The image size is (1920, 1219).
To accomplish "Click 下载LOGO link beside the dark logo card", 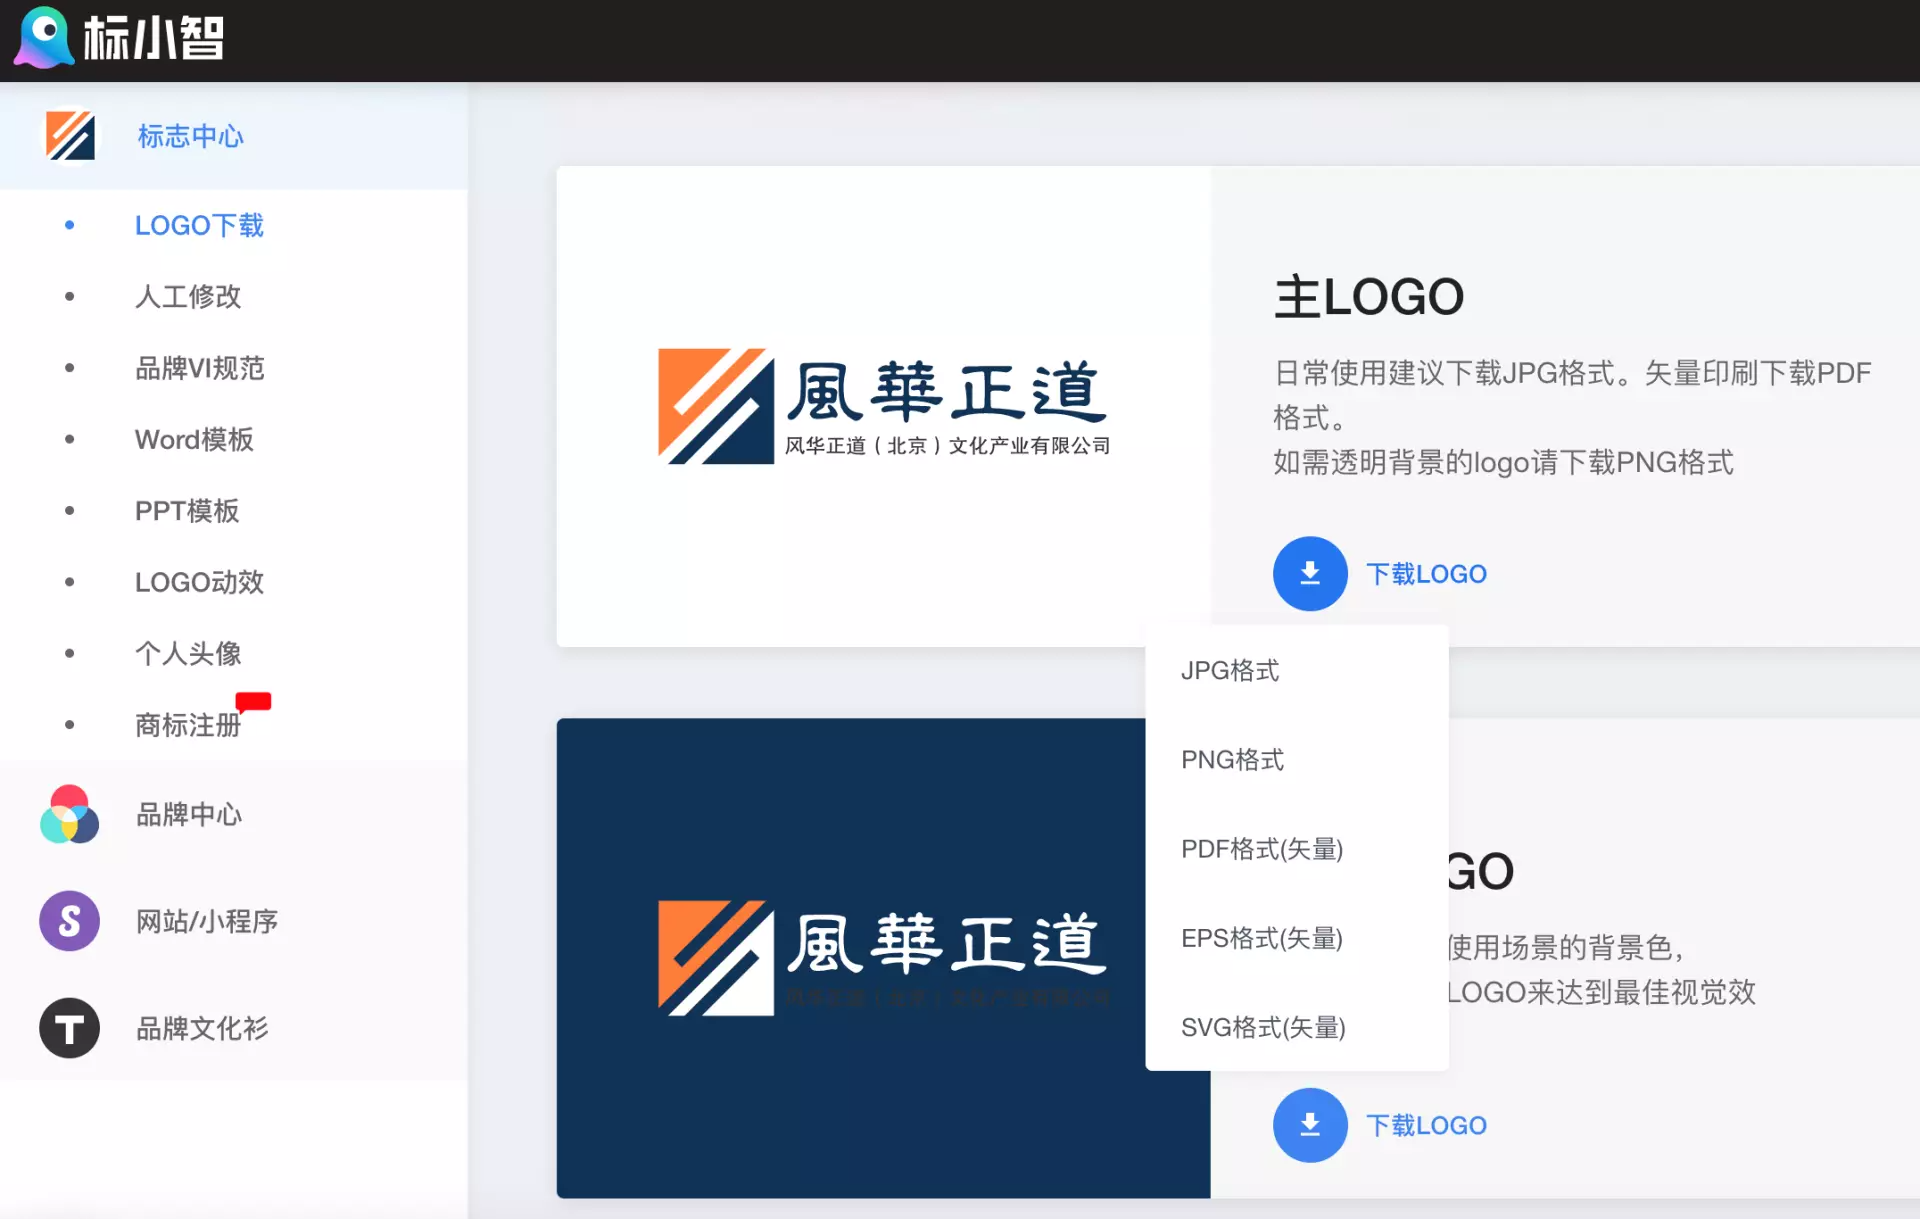I will point(1426,1125).
